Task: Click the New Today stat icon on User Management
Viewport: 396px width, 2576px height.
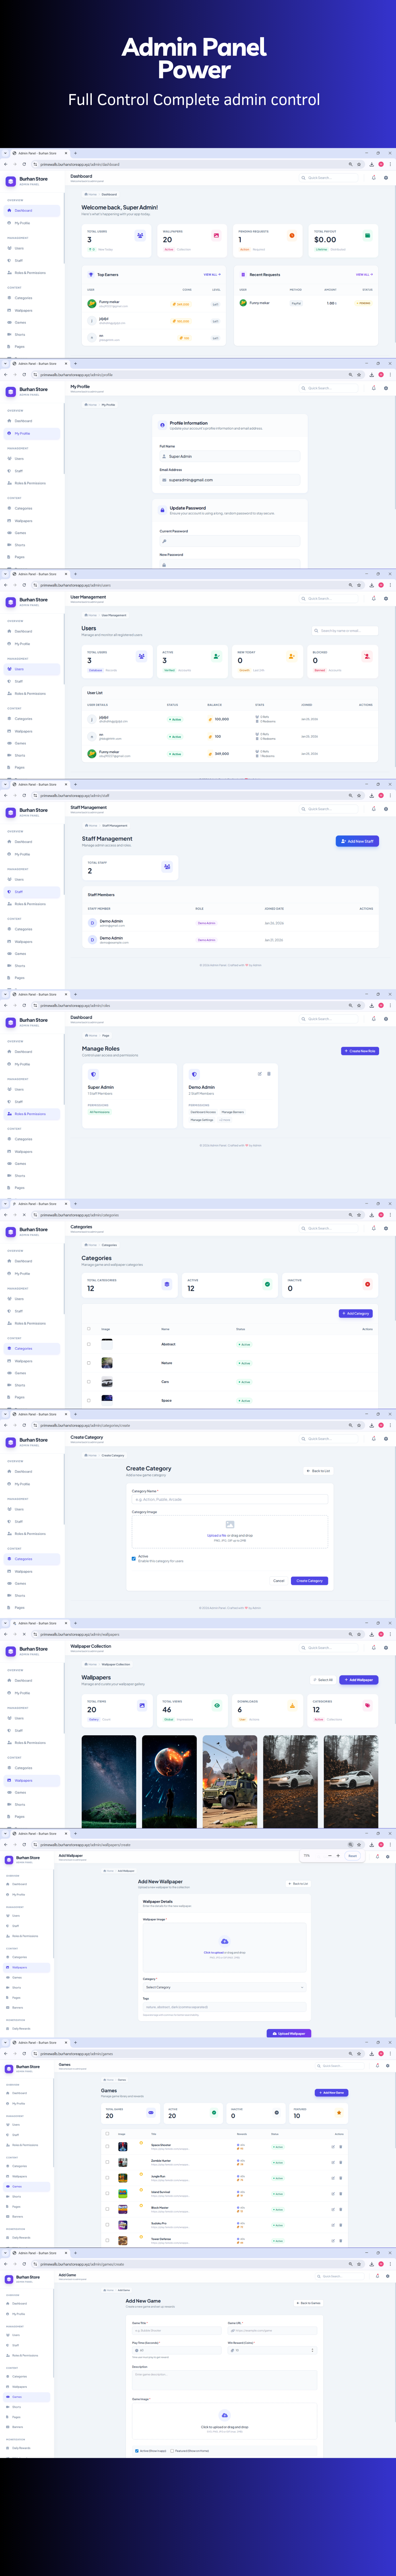Action: tap(292, 657)
